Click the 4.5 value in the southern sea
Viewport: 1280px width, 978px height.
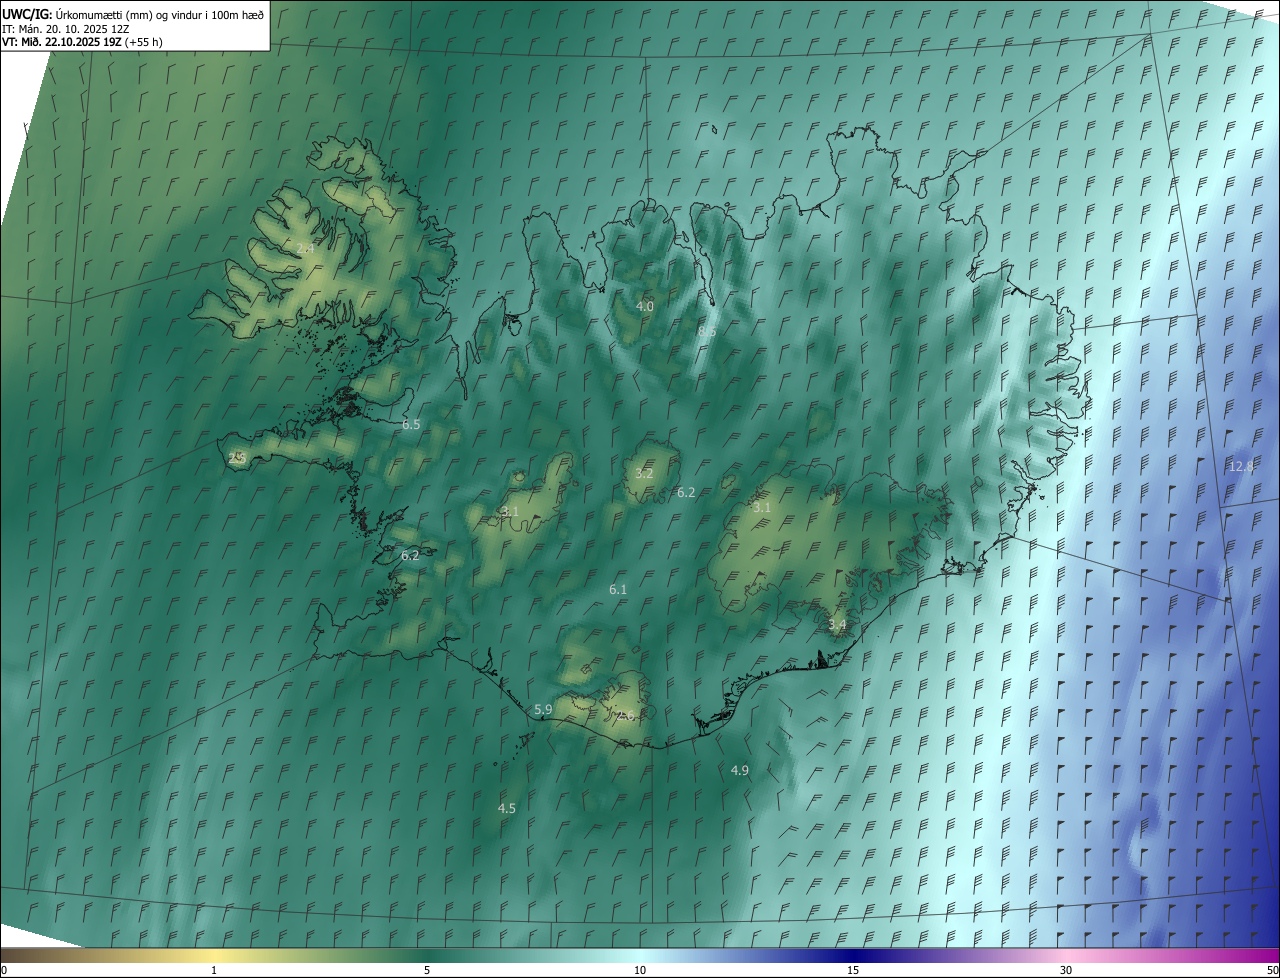(507, 808)
